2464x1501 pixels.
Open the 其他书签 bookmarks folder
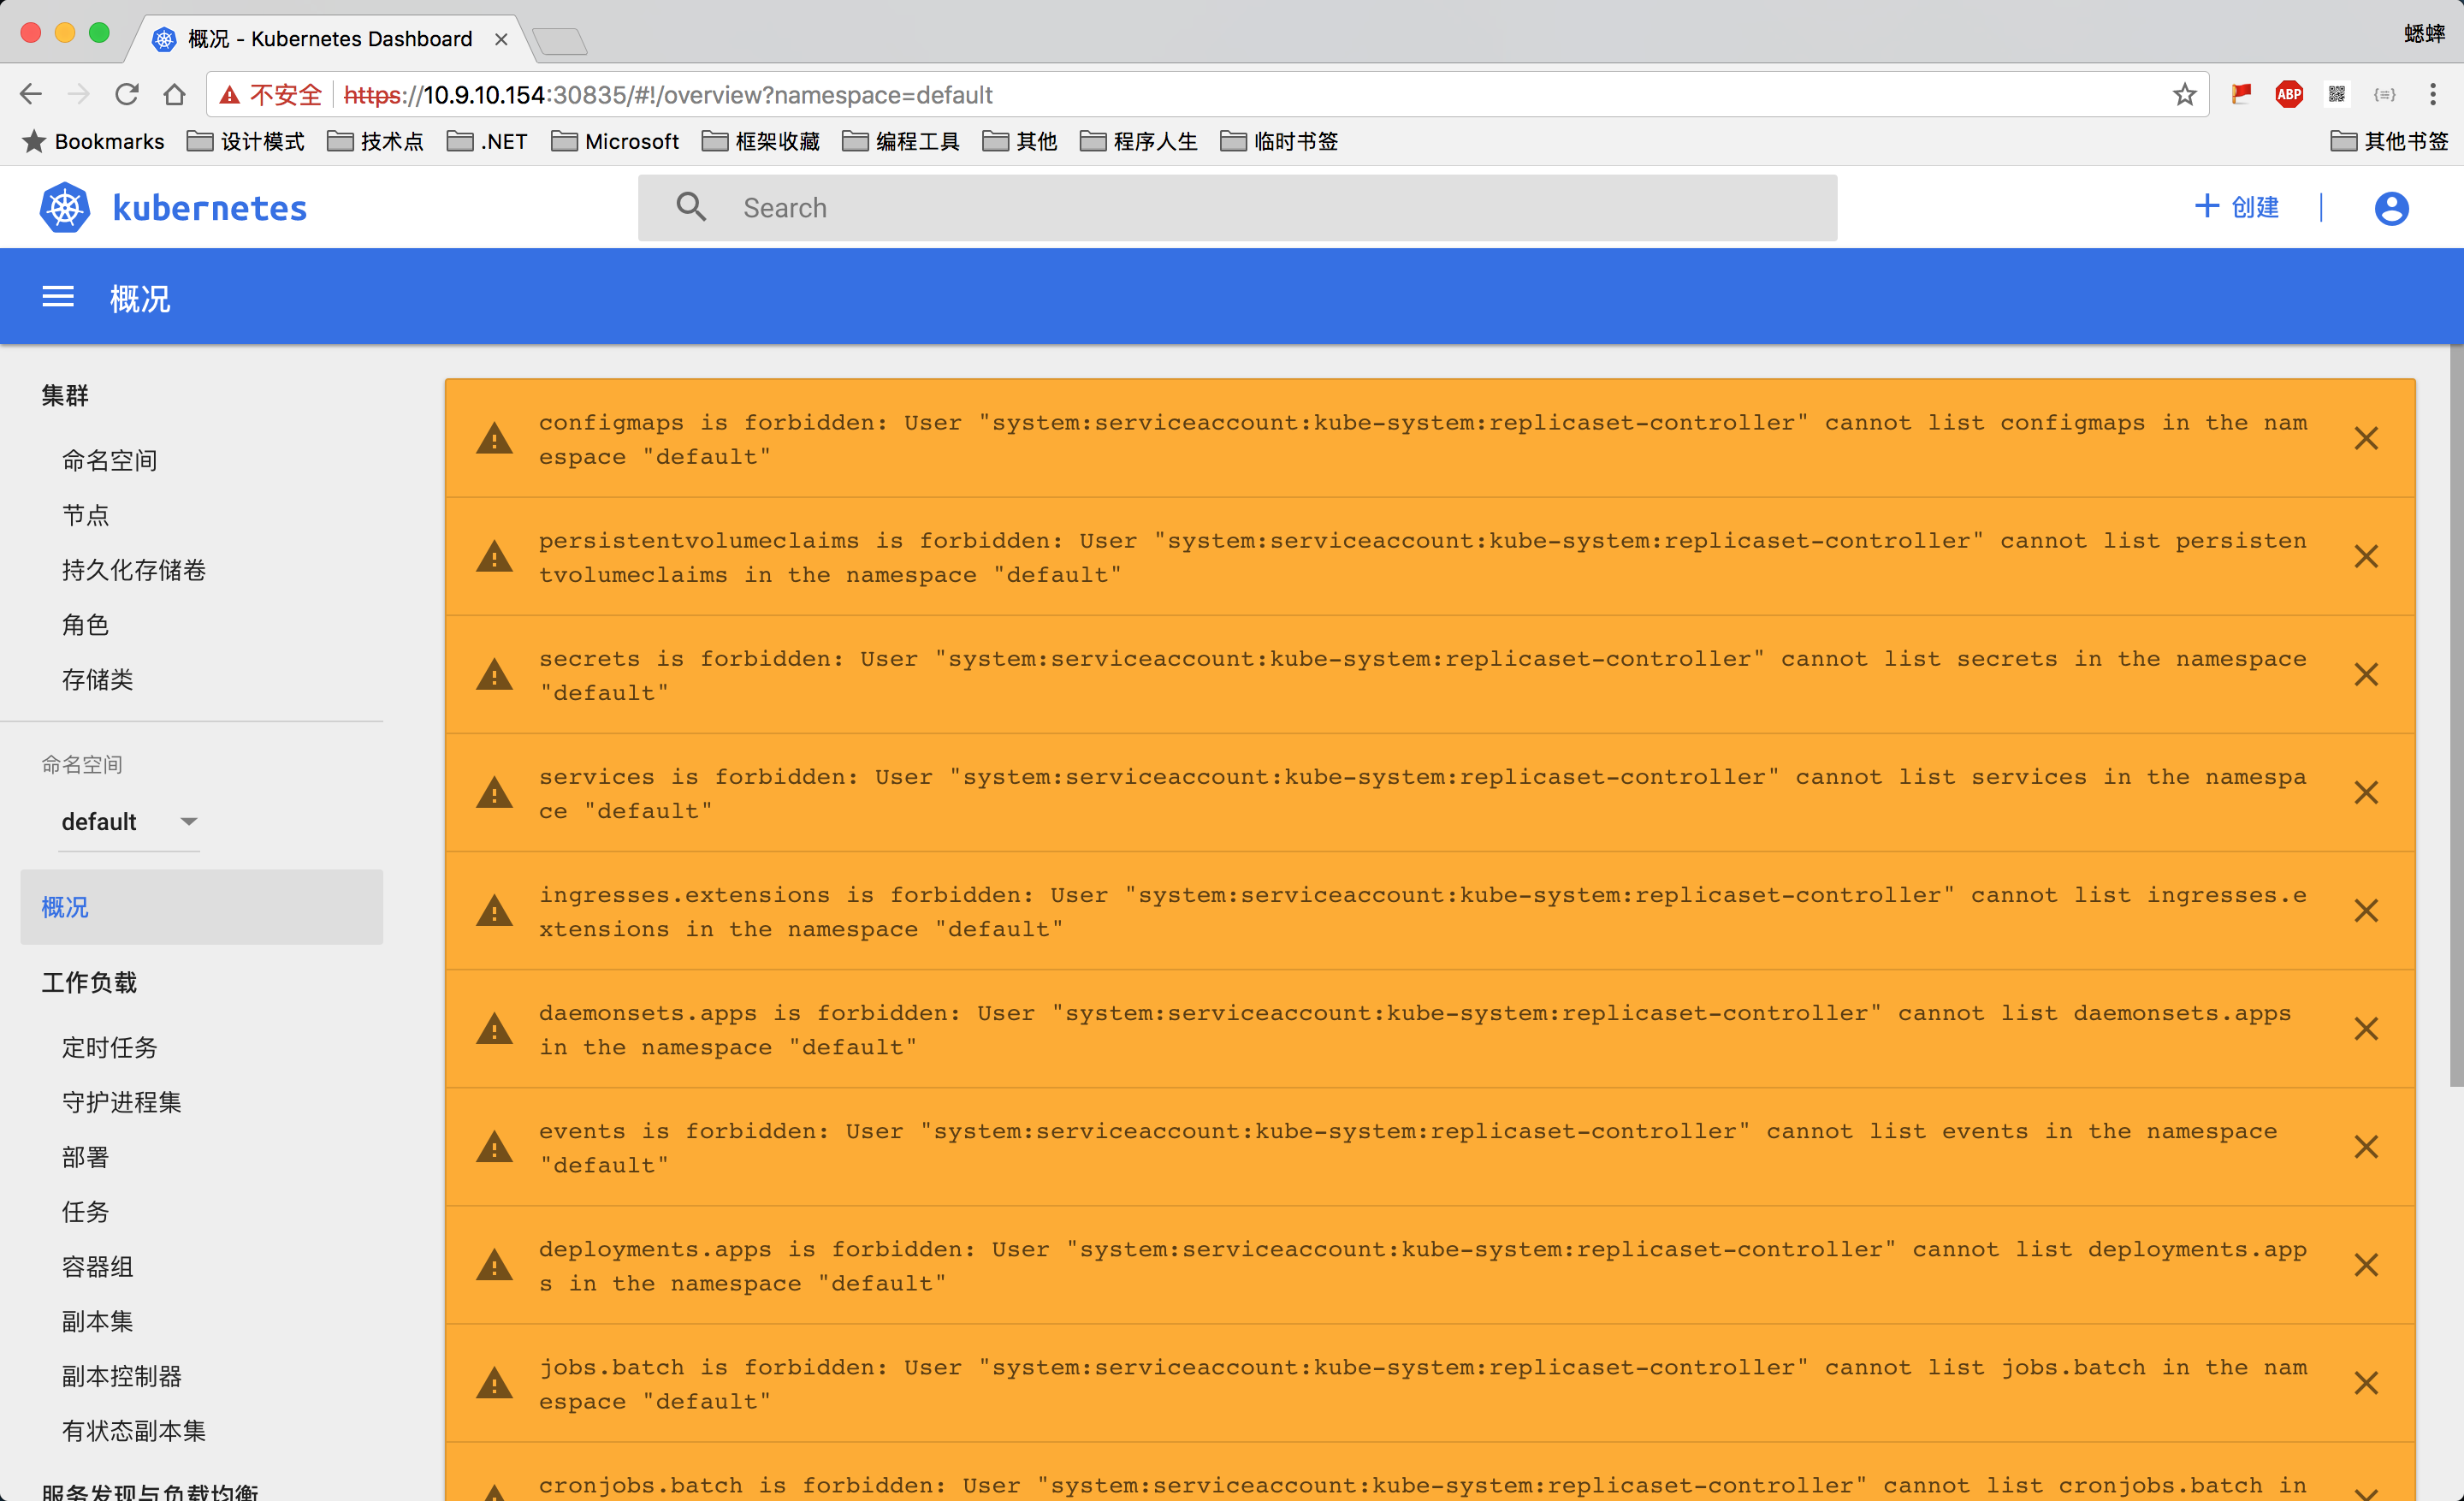click(x=2390, y=142)
